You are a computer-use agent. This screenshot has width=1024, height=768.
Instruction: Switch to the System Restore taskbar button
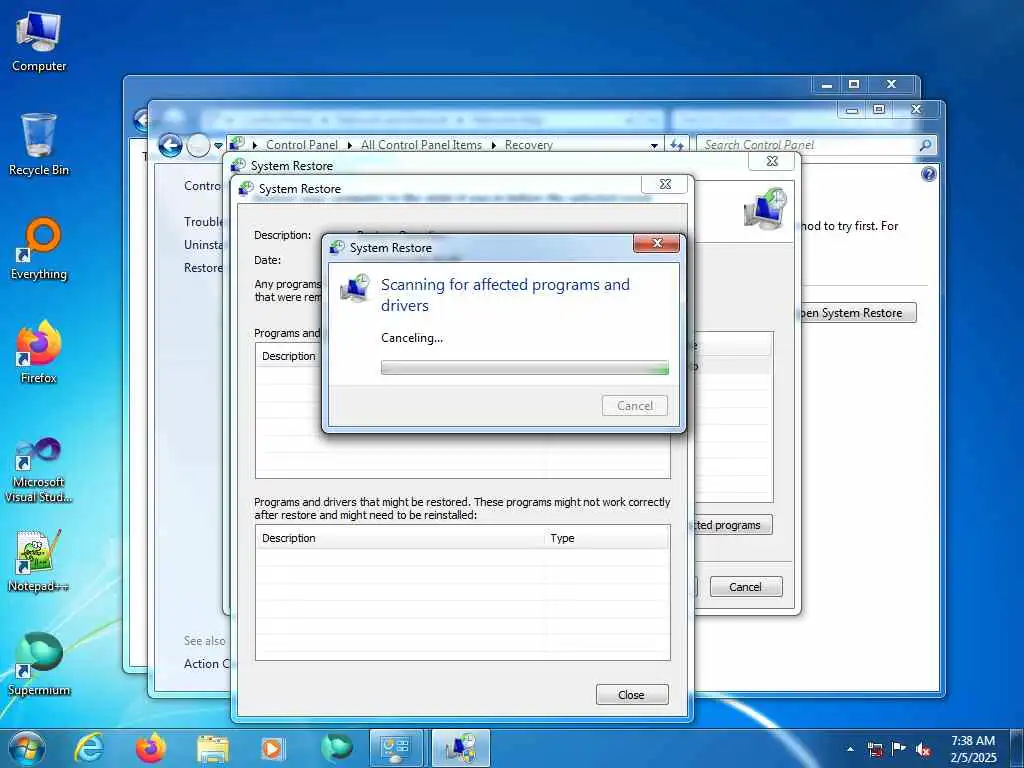coord(461,748)
